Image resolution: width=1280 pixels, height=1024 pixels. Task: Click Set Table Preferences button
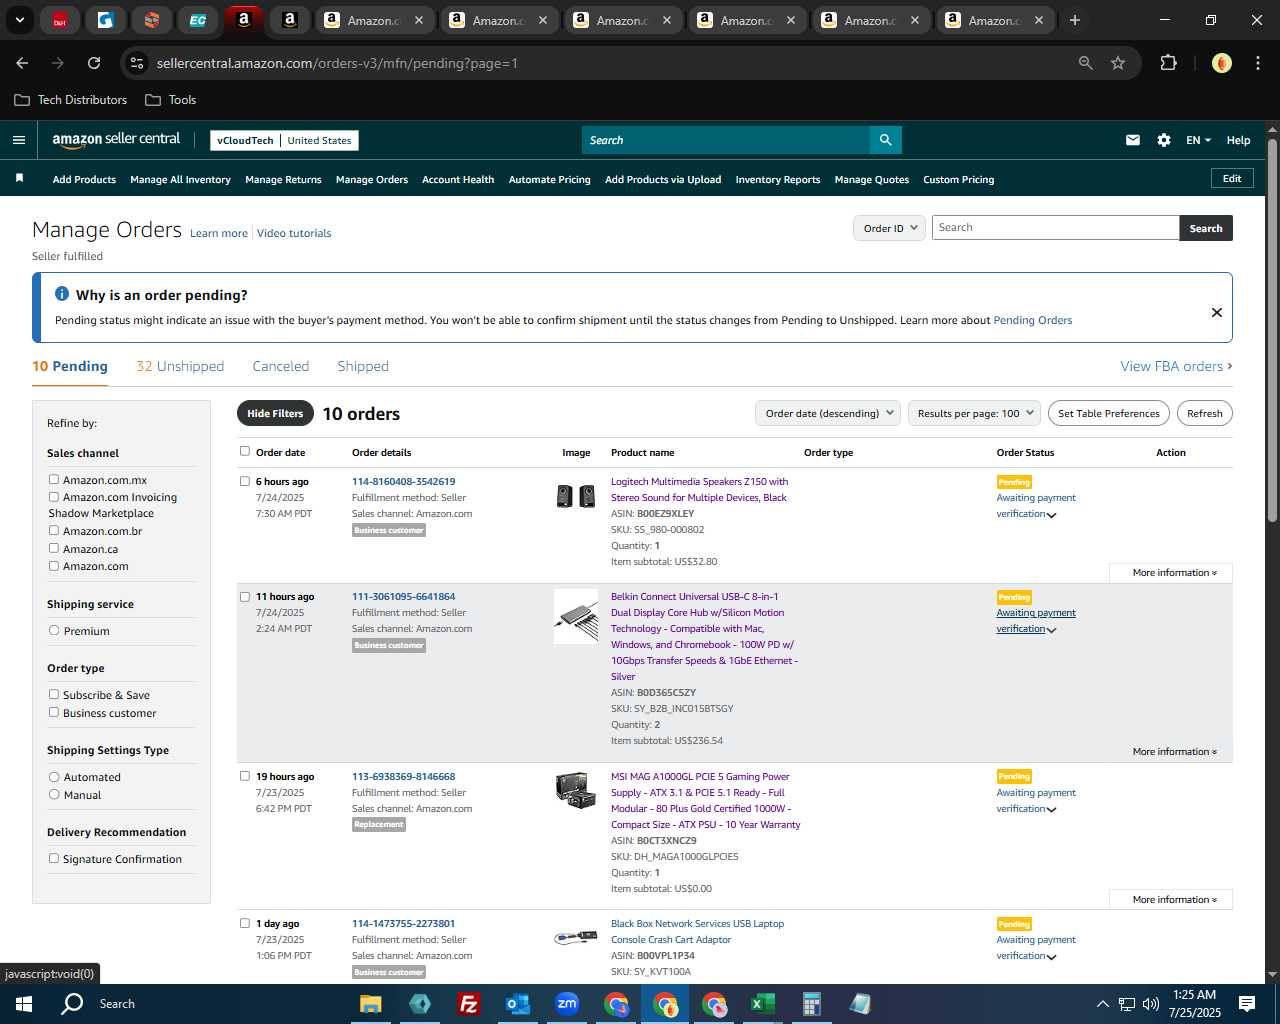point(1109,413)
